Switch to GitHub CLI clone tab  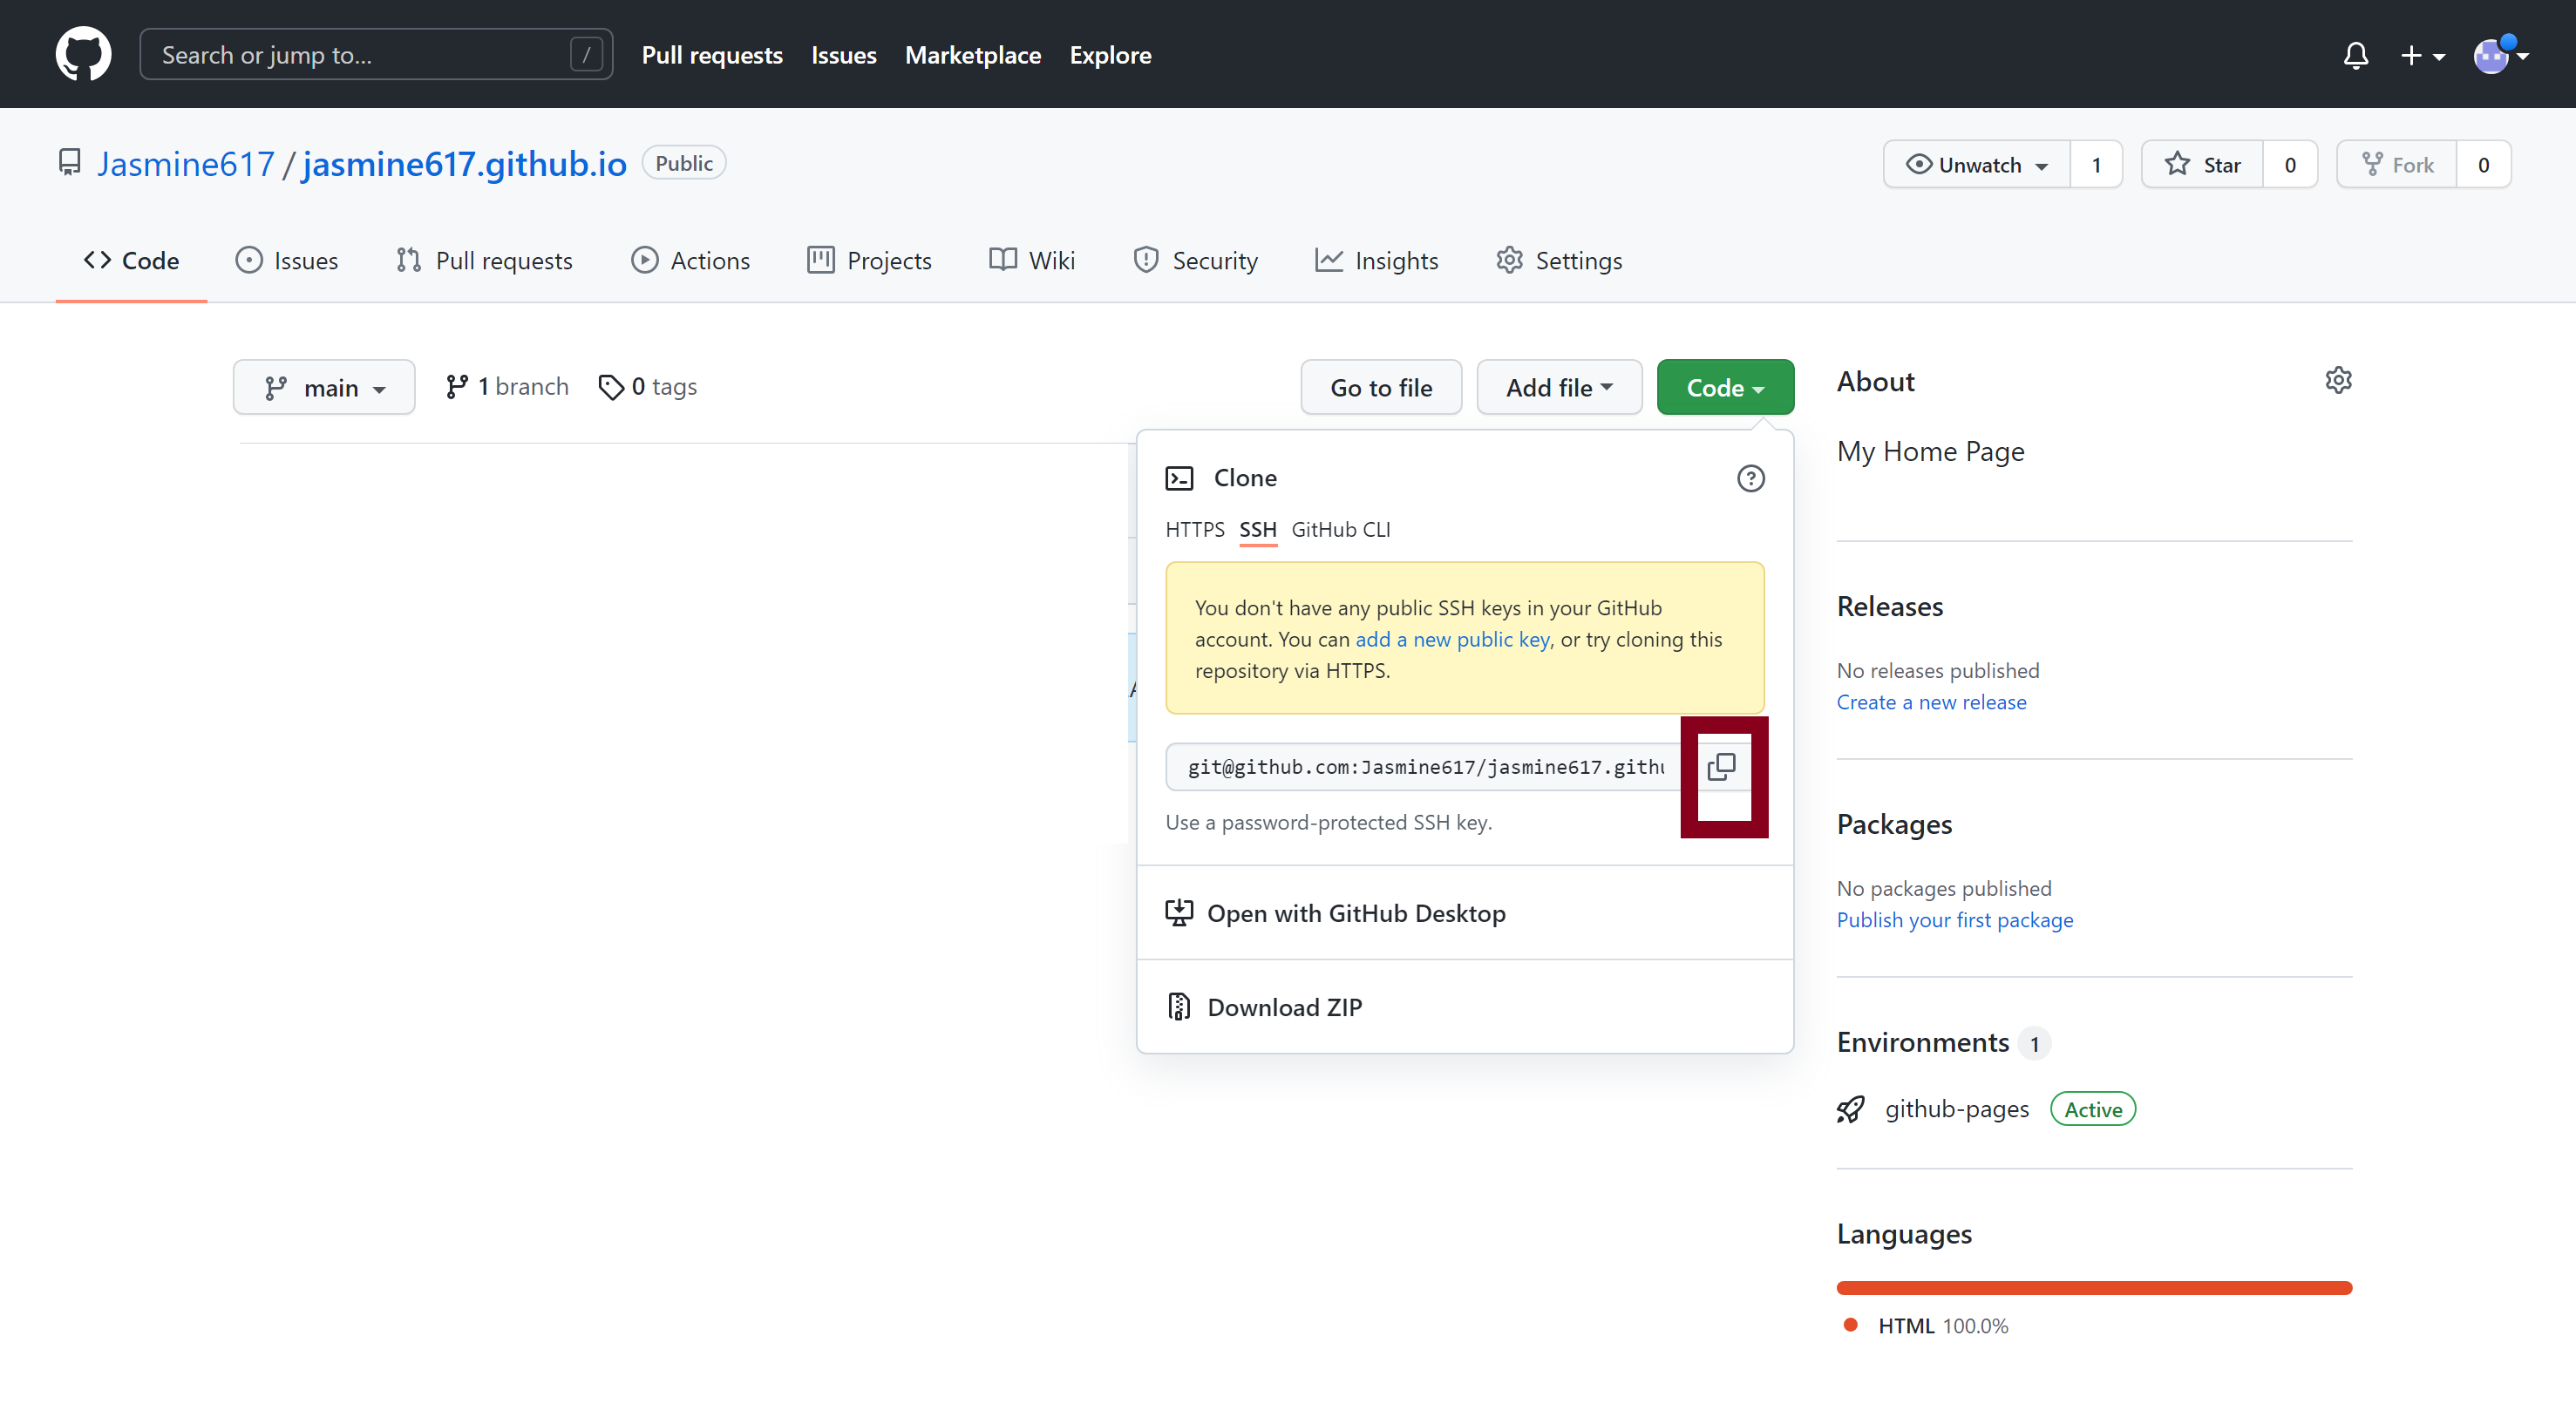[x=1341, y=529]
